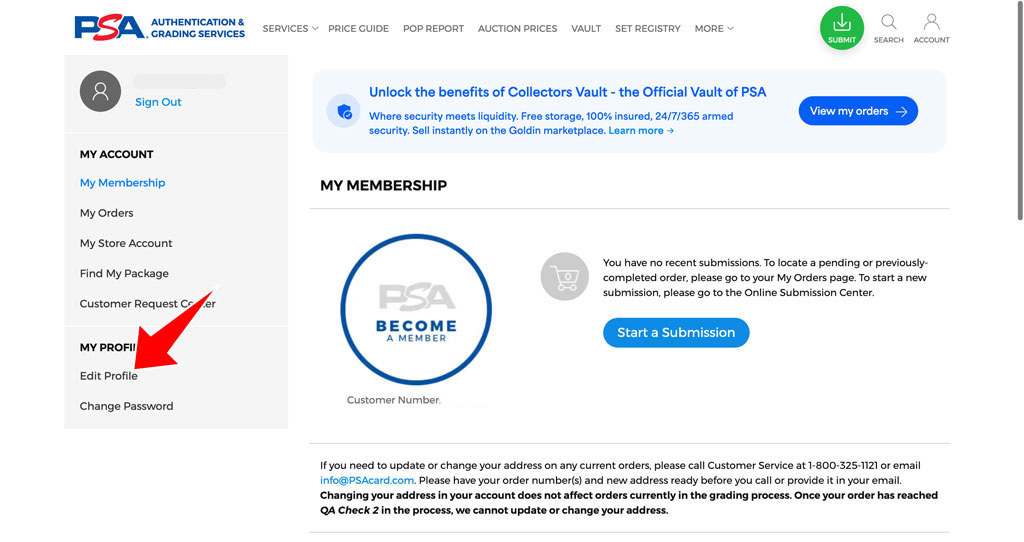Go to Auction Prices page
This screenshot has height=542, width=1024.
pos(517,29)
